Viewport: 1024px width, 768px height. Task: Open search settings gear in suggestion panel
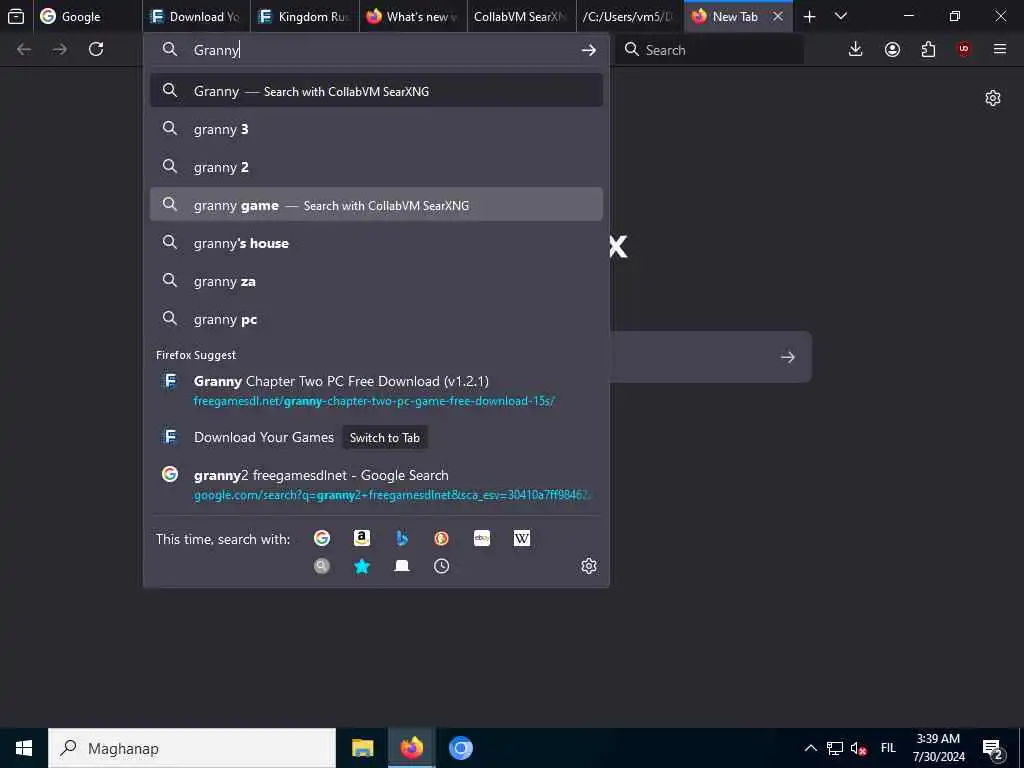point(589,566)
